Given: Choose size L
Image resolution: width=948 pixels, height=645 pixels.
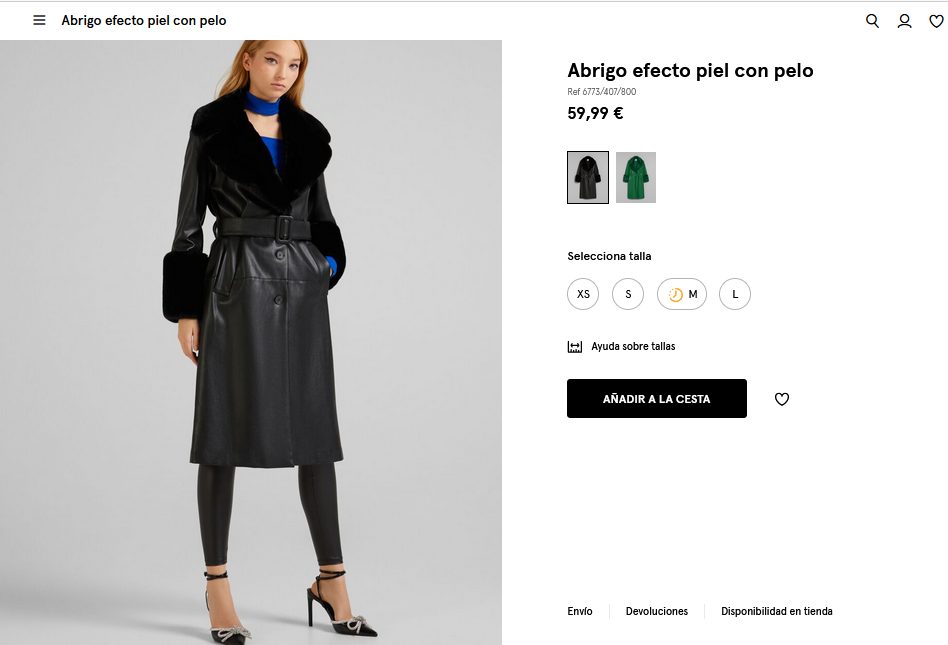Looking at the screenshot, I should [x=735, y=294].
